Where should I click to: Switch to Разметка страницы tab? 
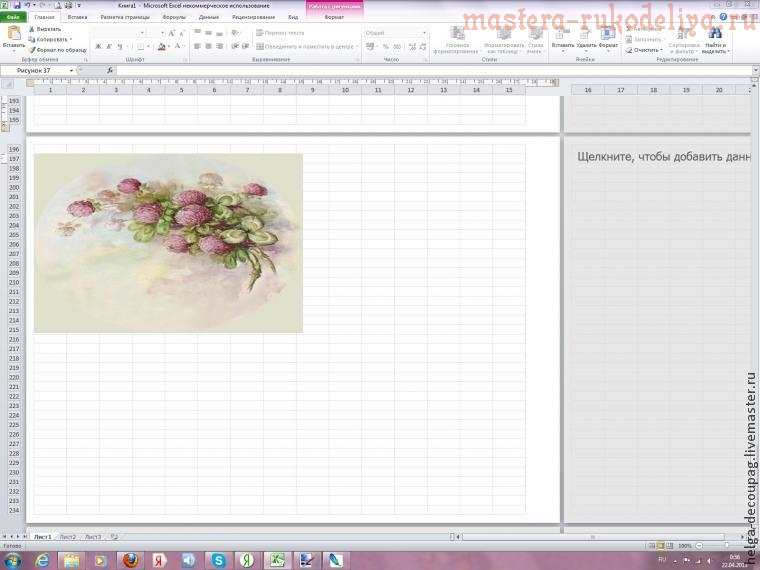click(x=125, y=17)
